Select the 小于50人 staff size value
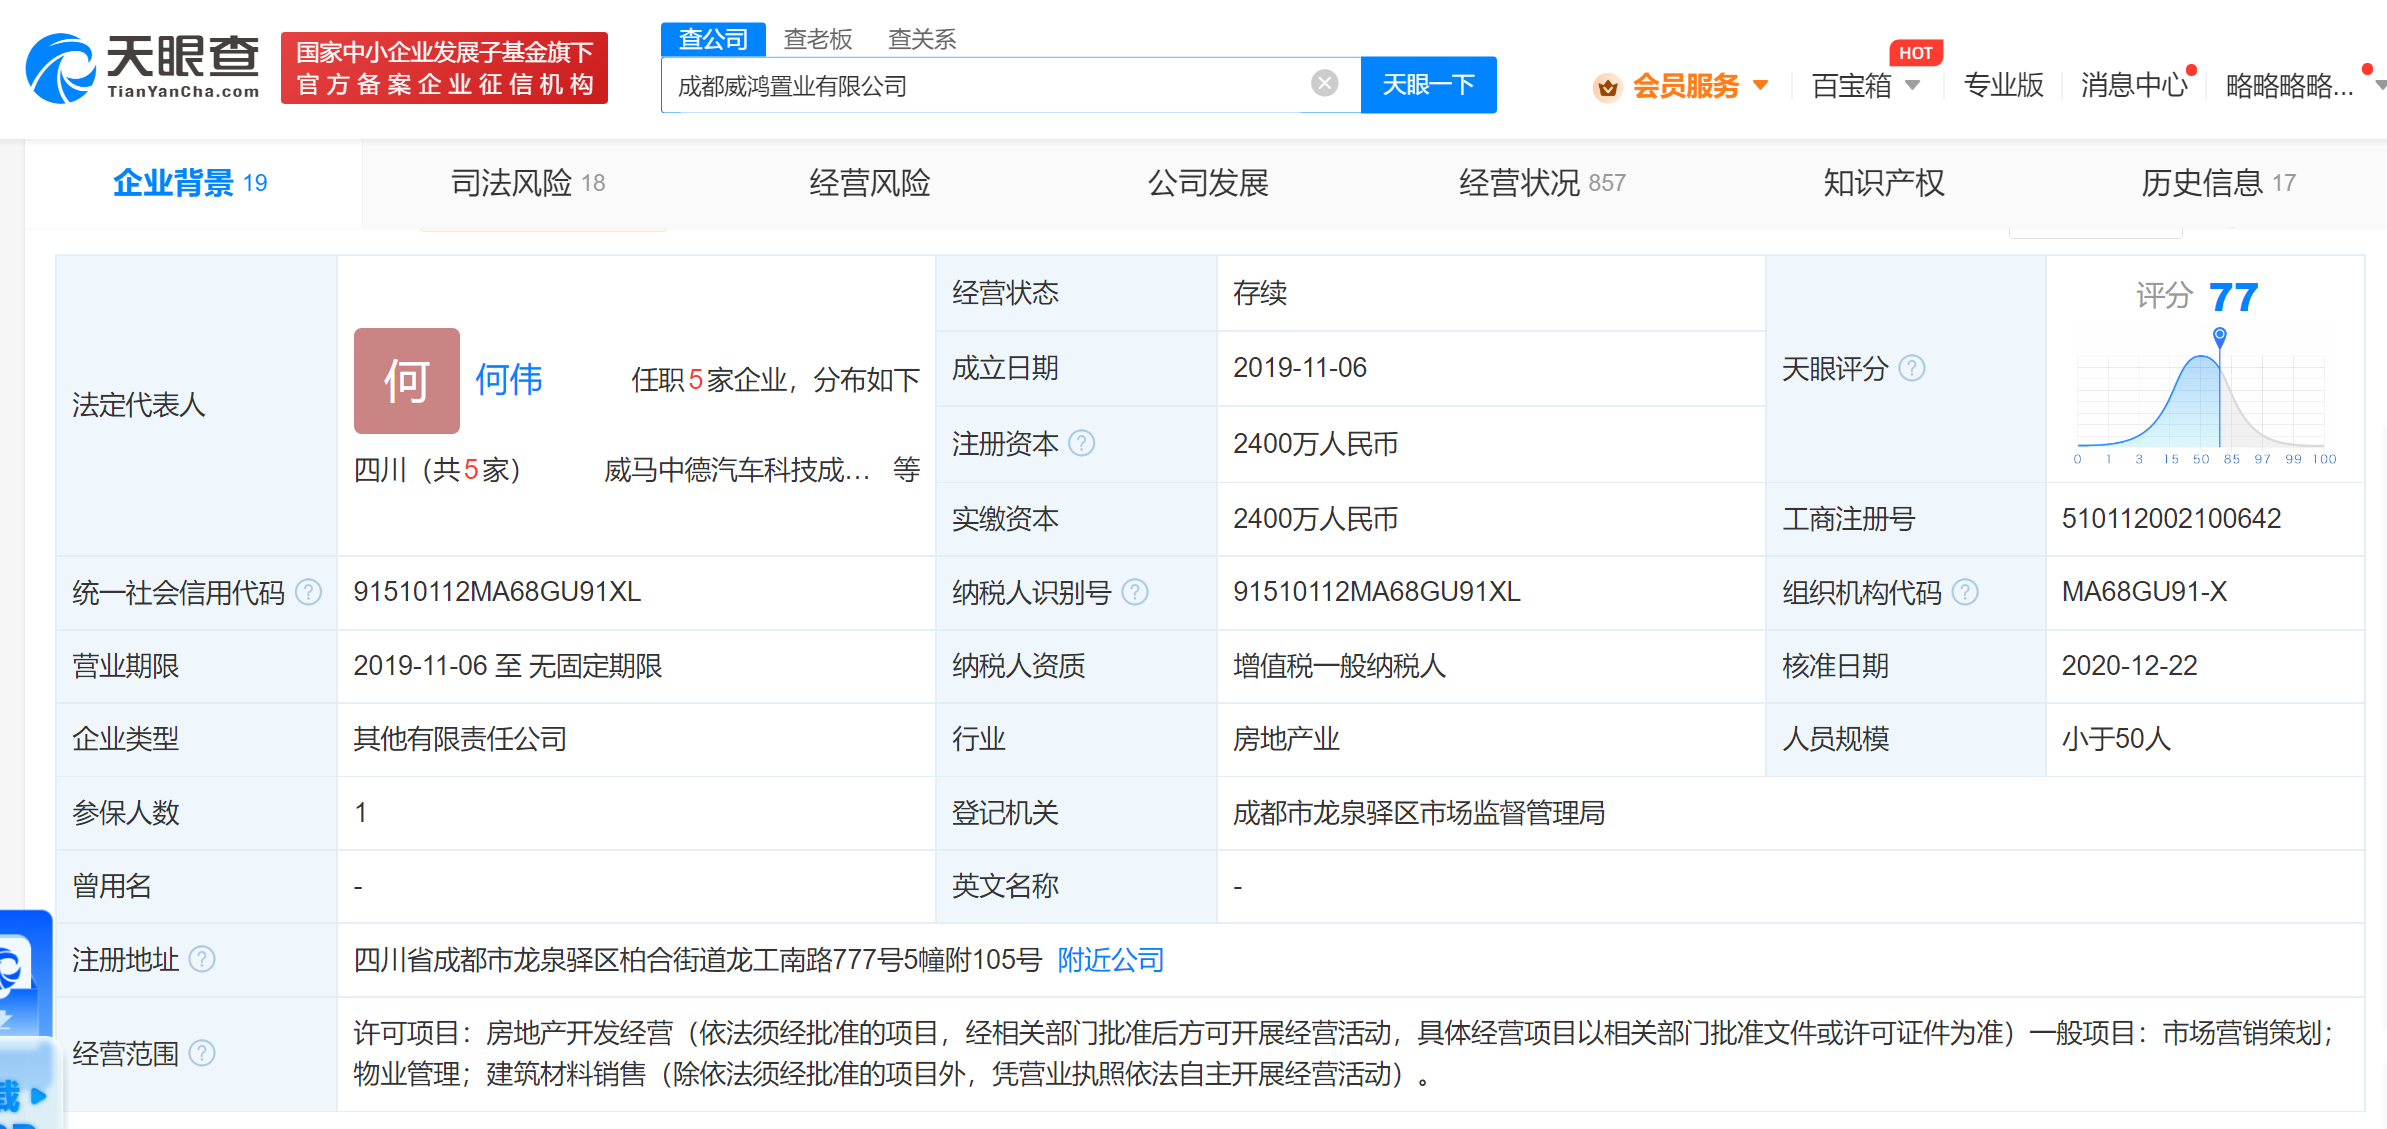 point(2116,739)
